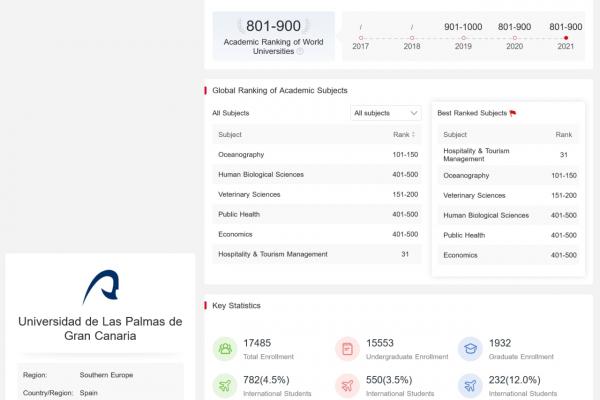This screenshot has width=600, height=400.
Task: Select the 2017 timeline point
Action: click(x=360, y=38)
